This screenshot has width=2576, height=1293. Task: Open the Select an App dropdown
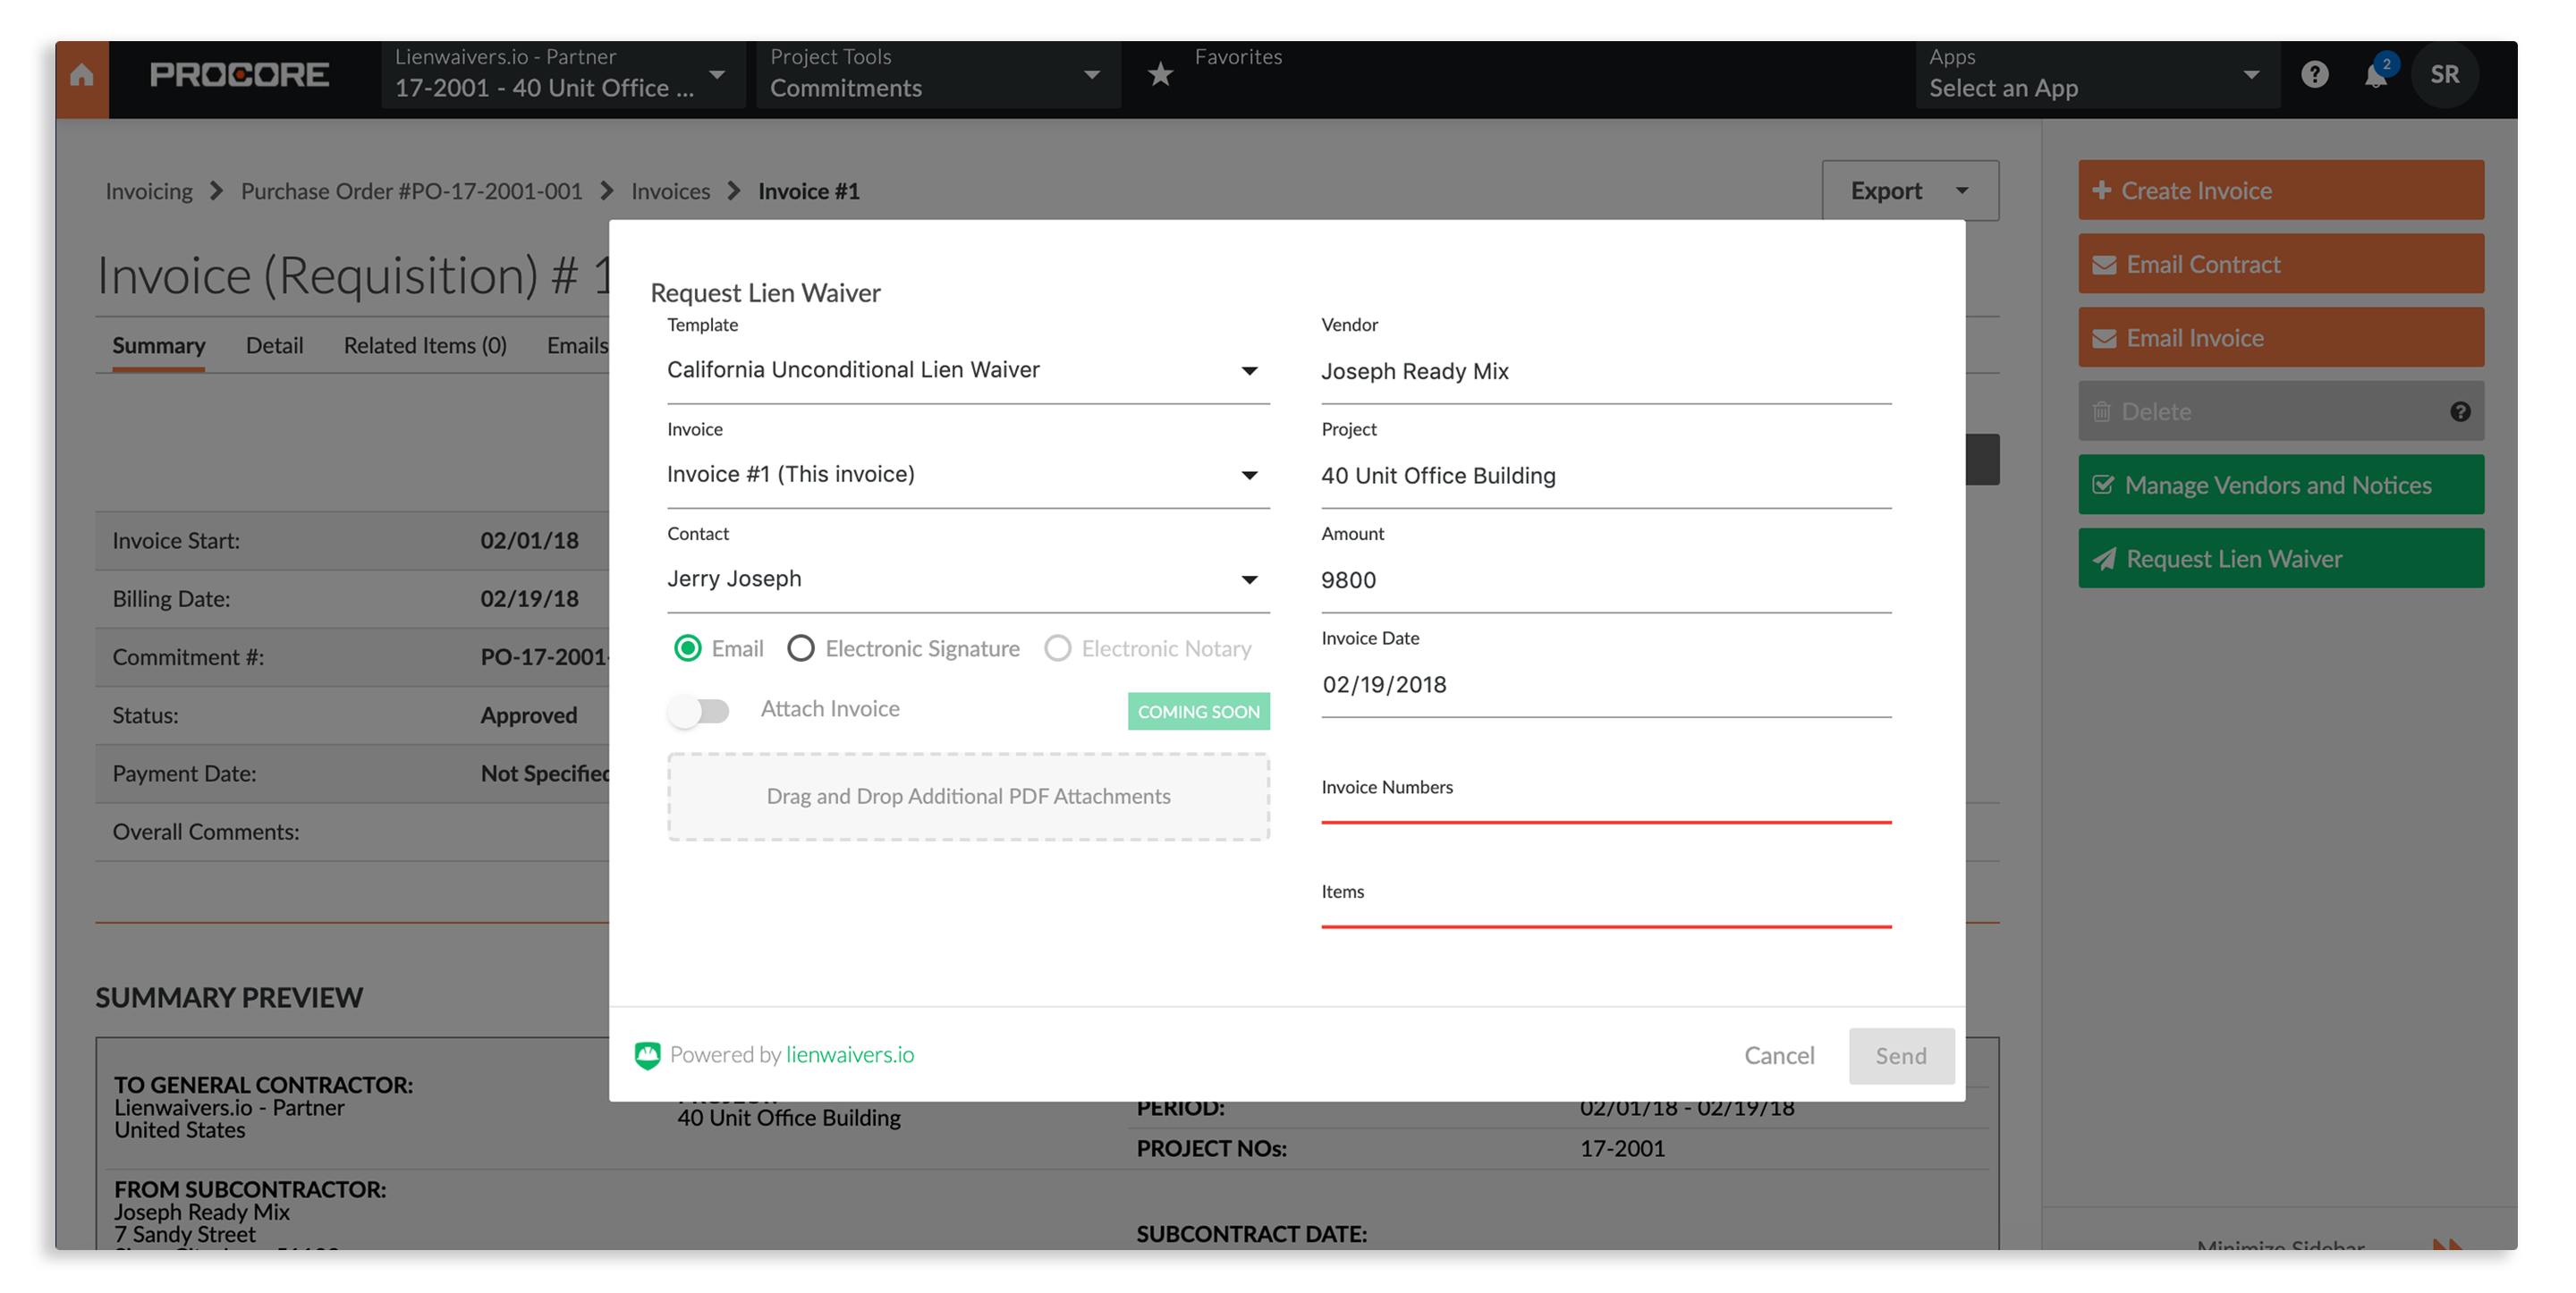[2097, 75]
